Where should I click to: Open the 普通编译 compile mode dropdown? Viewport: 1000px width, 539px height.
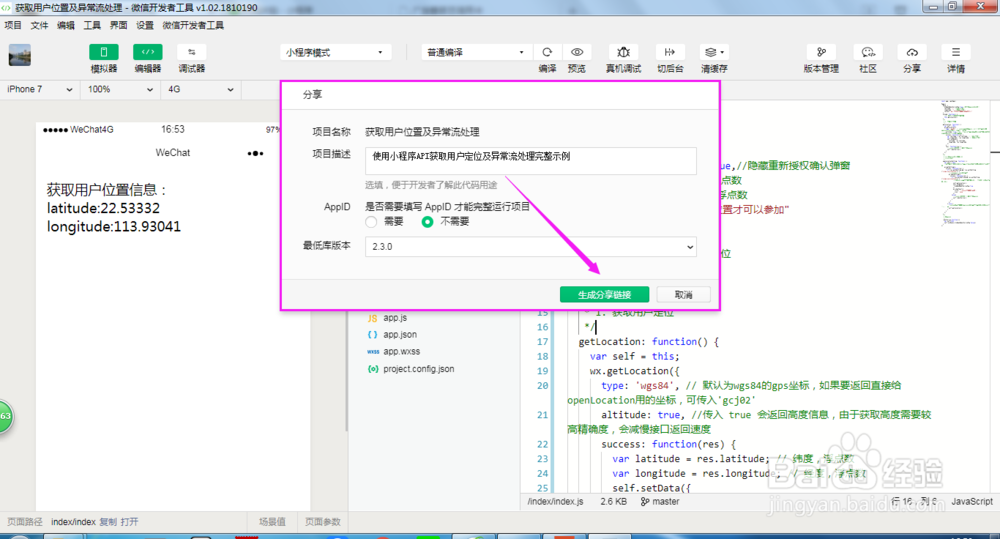[x=475, y=52]
